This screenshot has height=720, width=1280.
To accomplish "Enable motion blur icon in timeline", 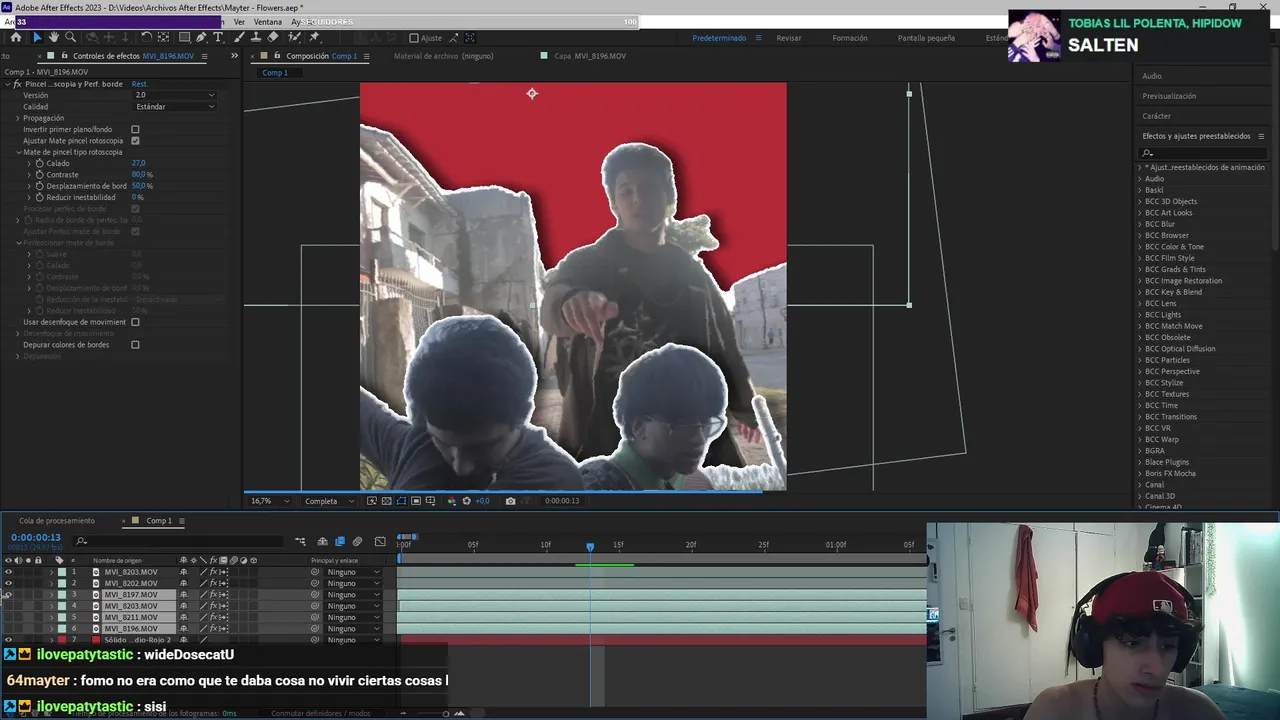I will [357, 541].
